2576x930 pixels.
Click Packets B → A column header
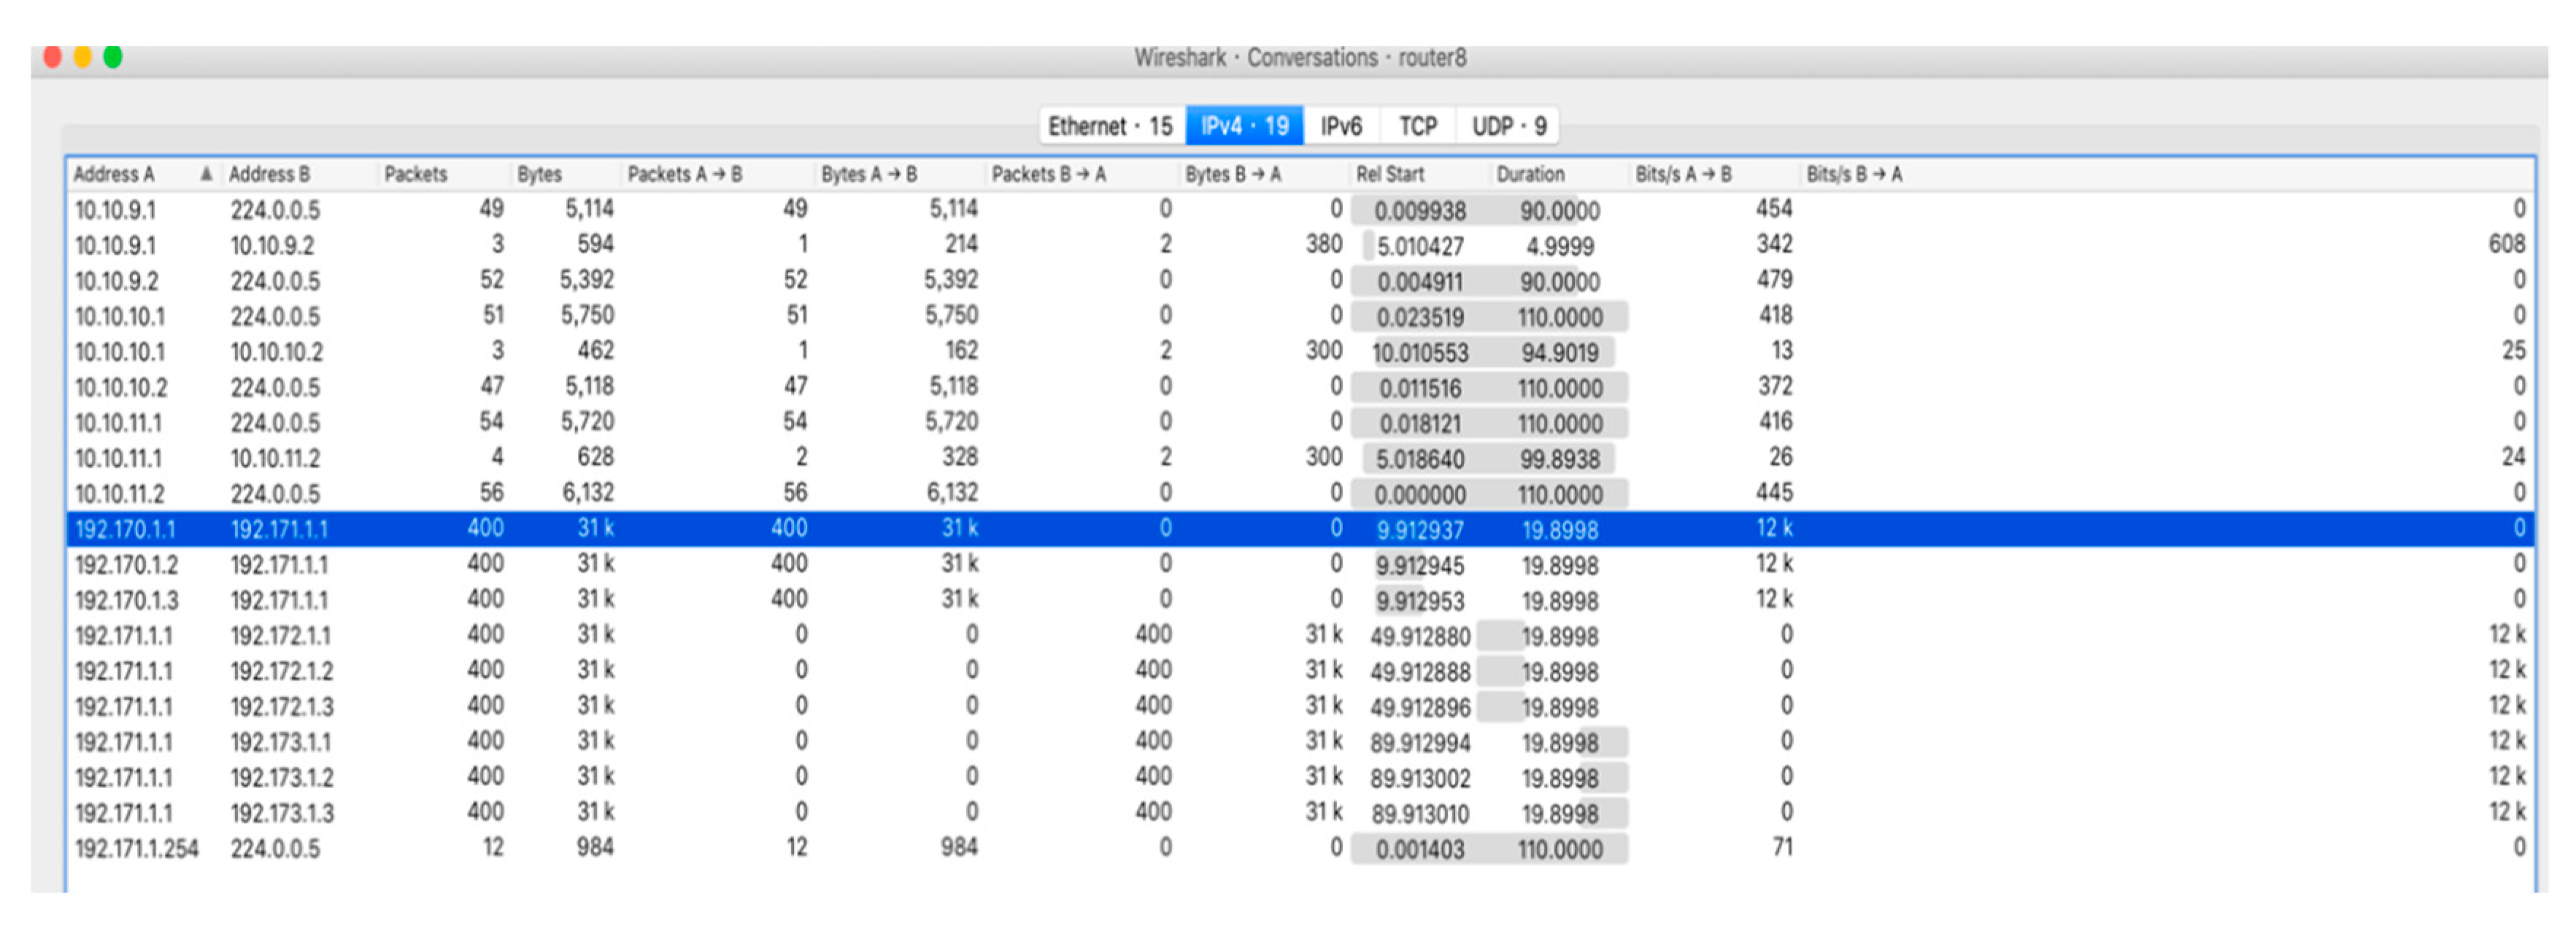(1048, 174)
